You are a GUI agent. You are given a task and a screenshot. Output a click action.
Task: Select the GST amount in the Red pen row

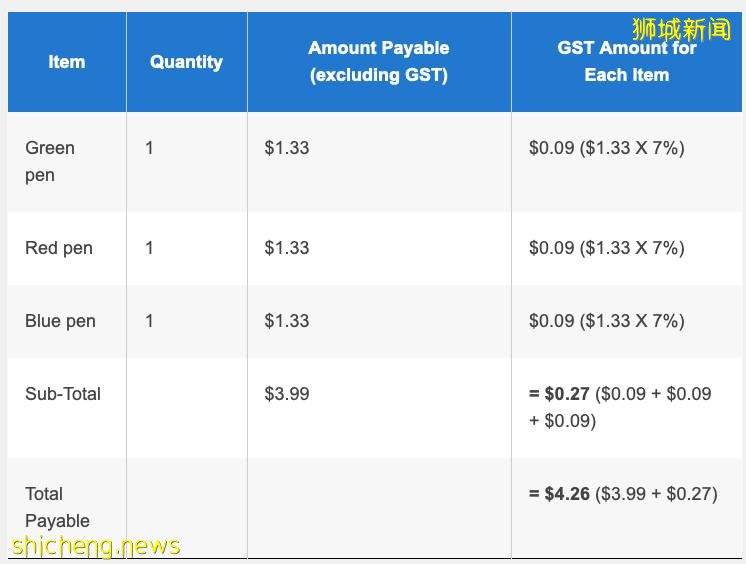[x=606, y=248]
